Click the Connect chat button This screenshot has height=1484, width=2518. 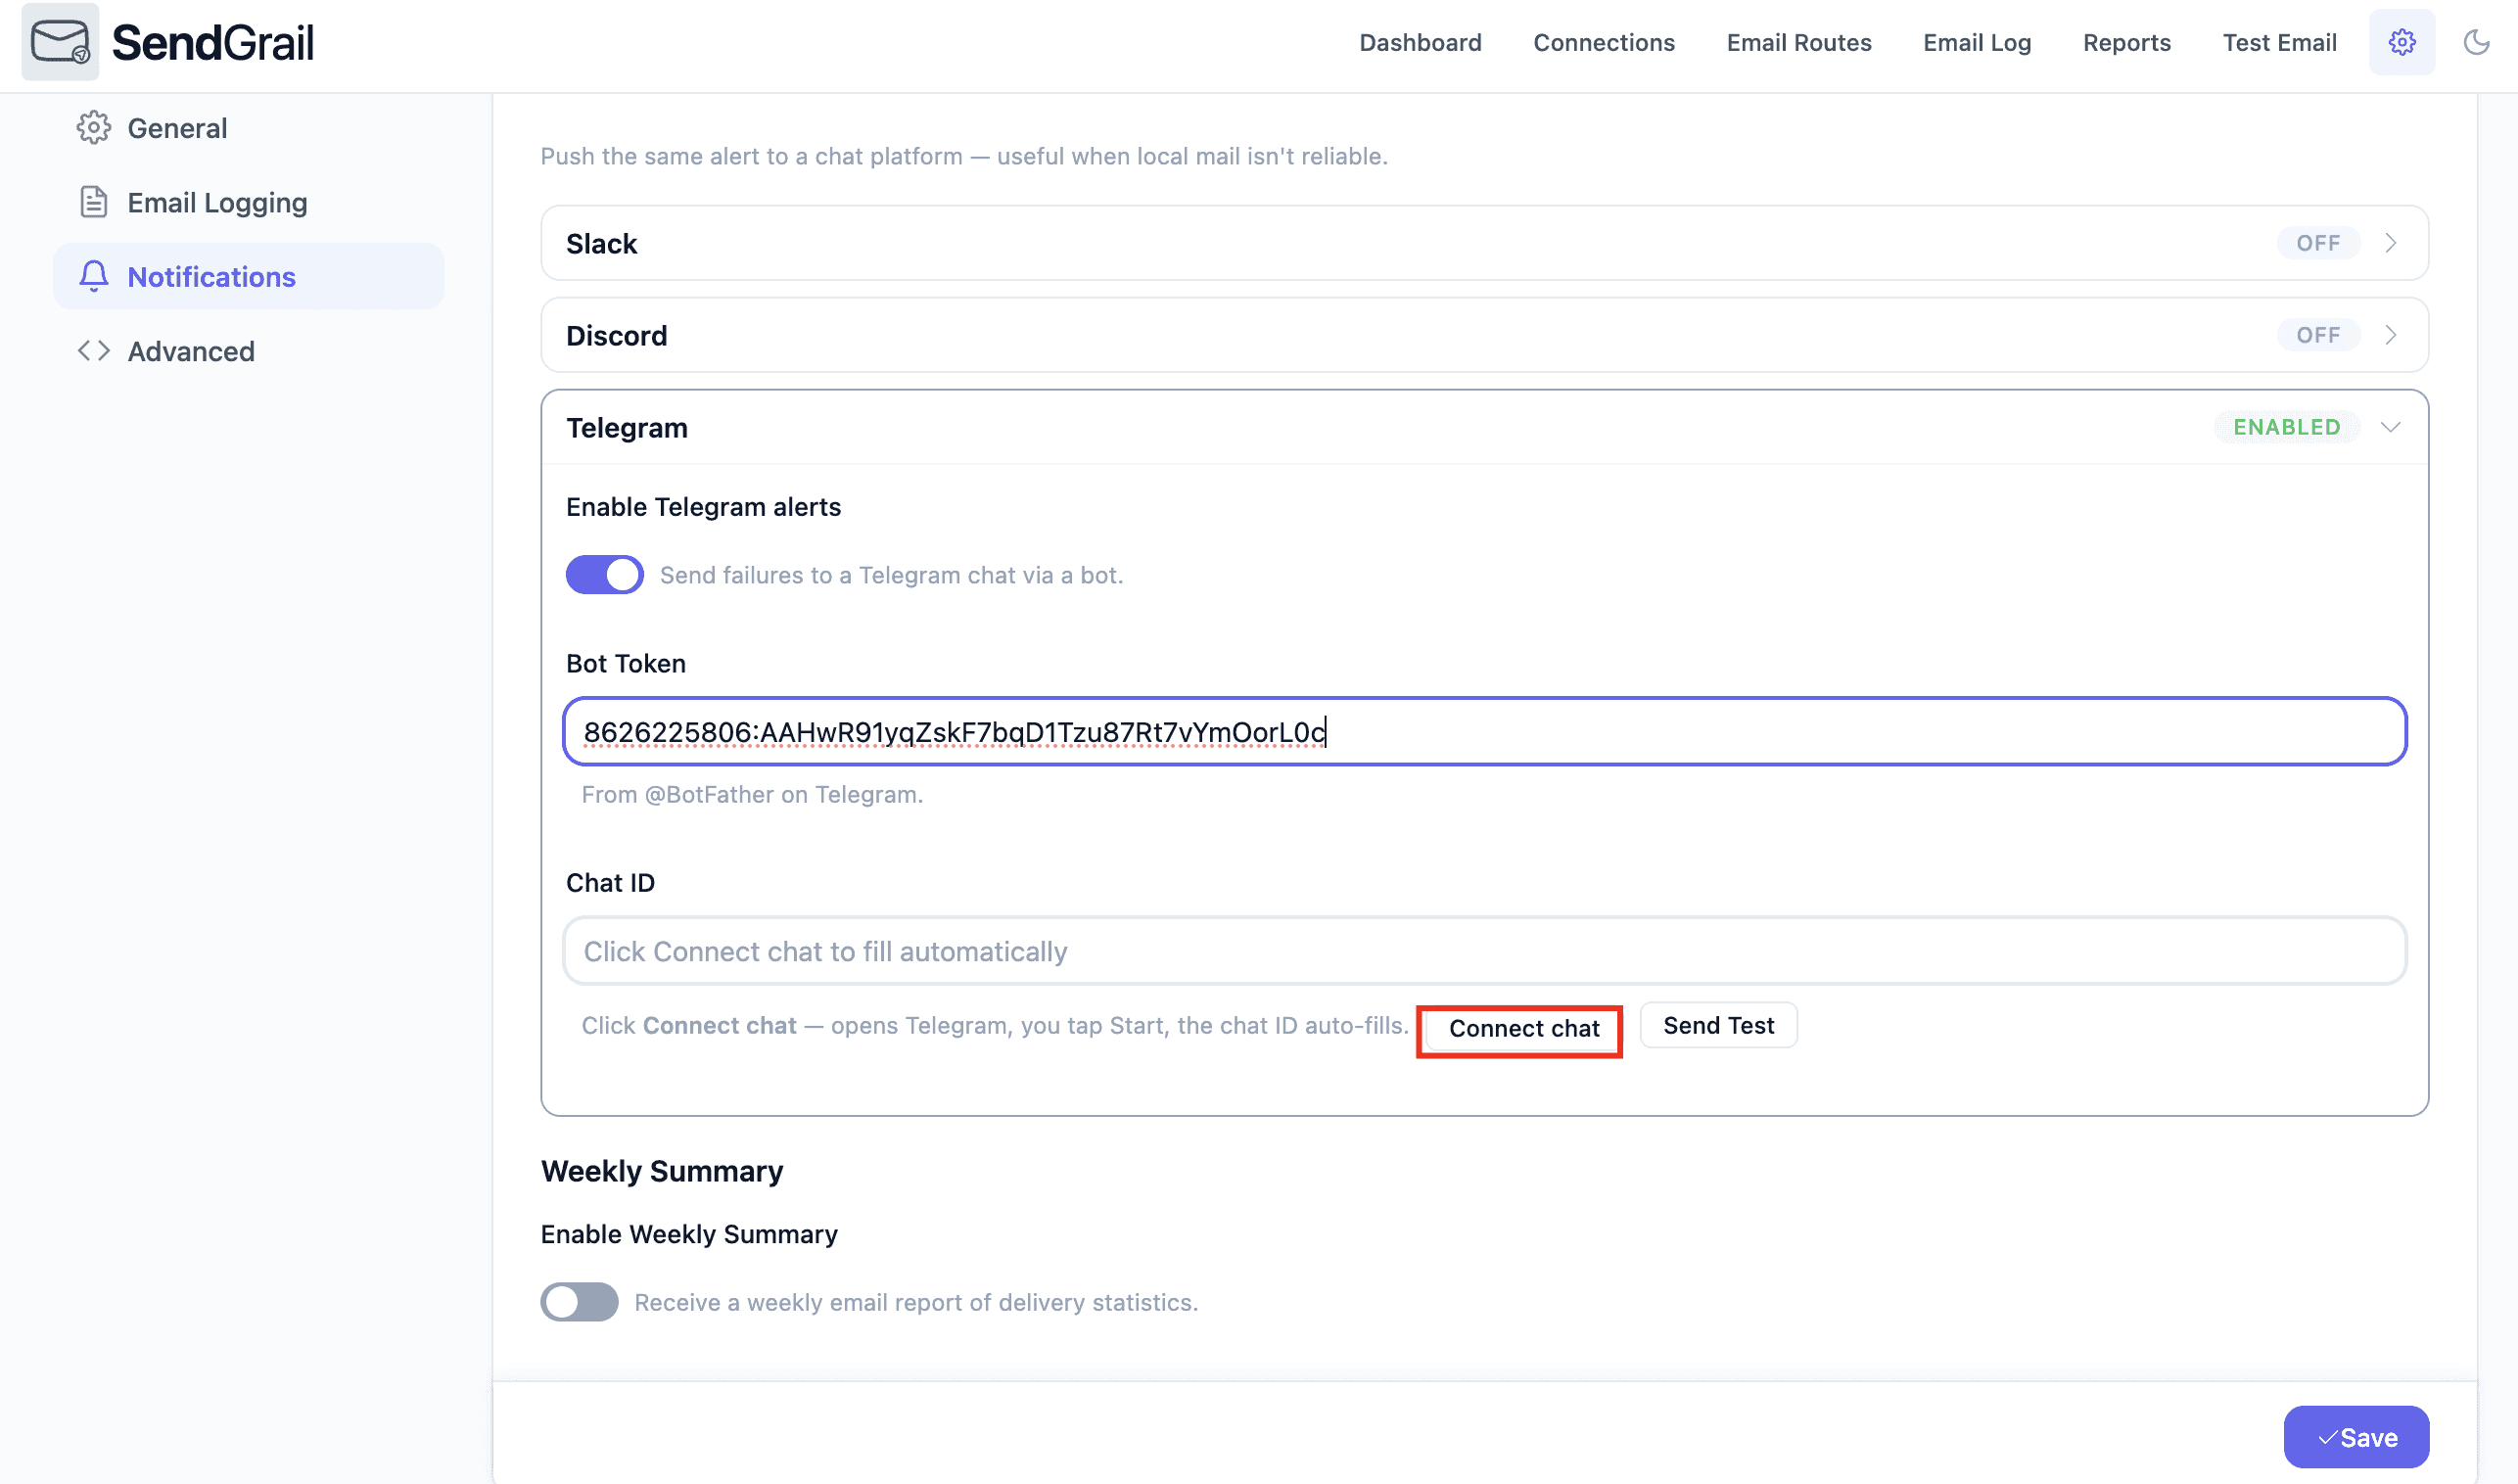1523,1028
